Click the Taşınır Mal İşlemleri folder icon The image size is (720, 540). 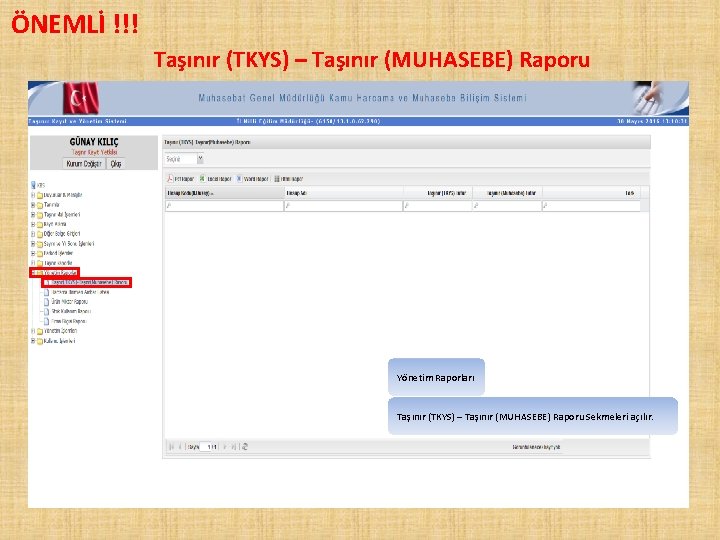[x=40, y=214]
